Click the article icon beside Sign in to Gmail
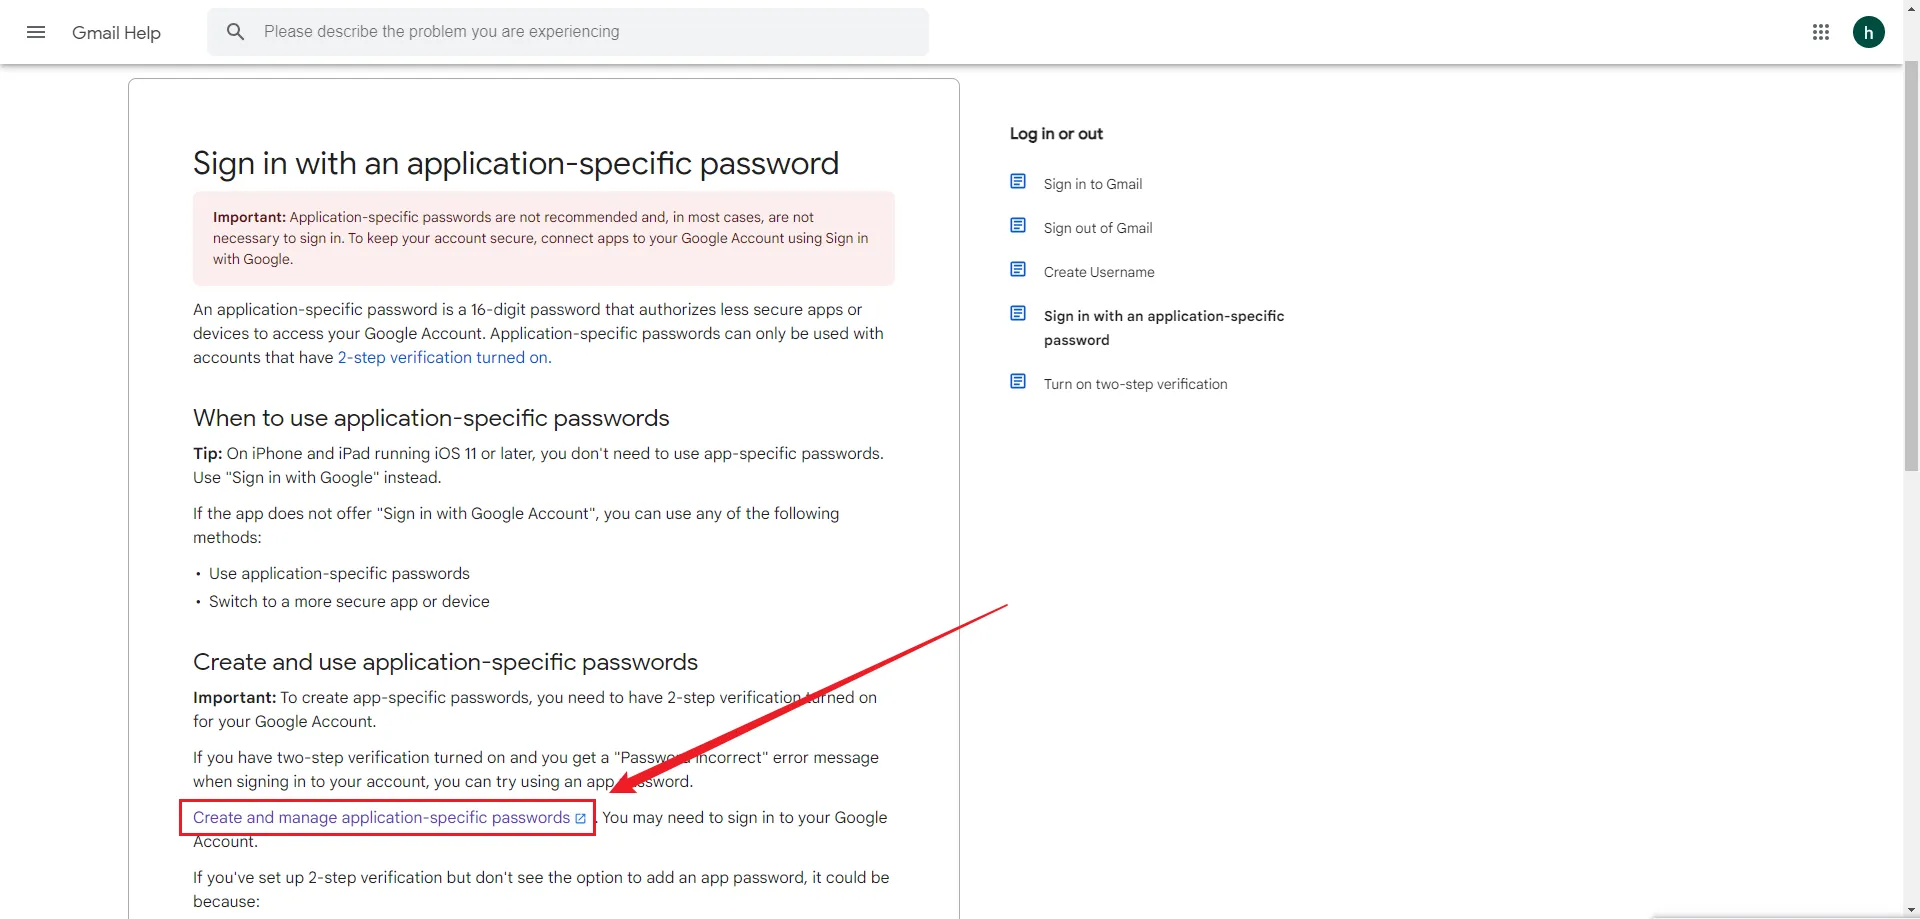This screenshot has height=919, width=1920. 1018,182
